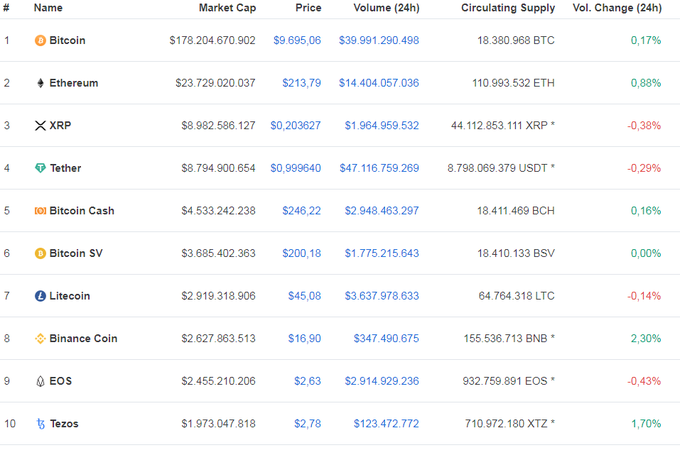Screen dimensions: 680x455
Task: Select Ethereum market cap $23.729.020.037
Action: [x=216, y=83]
